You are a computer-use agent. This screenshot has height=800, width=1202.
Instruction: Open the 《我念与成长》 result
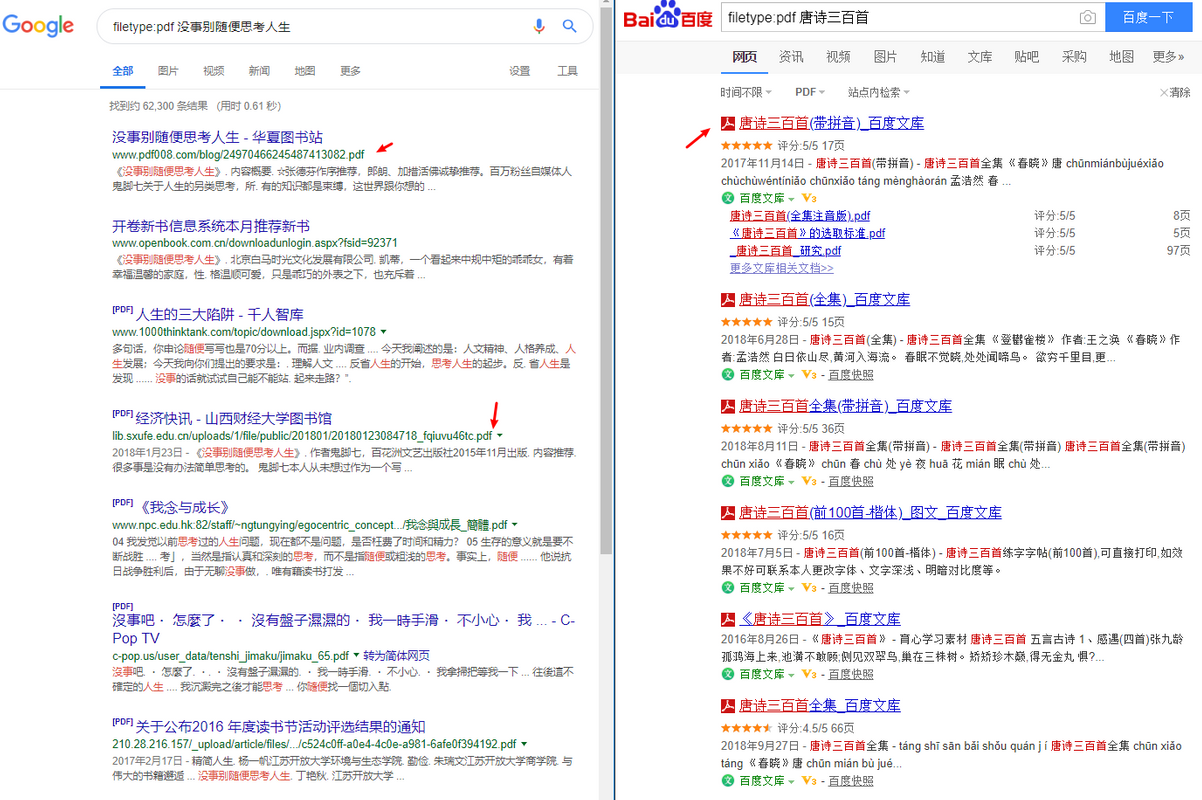pyautogui.click(x=185, y=507)
